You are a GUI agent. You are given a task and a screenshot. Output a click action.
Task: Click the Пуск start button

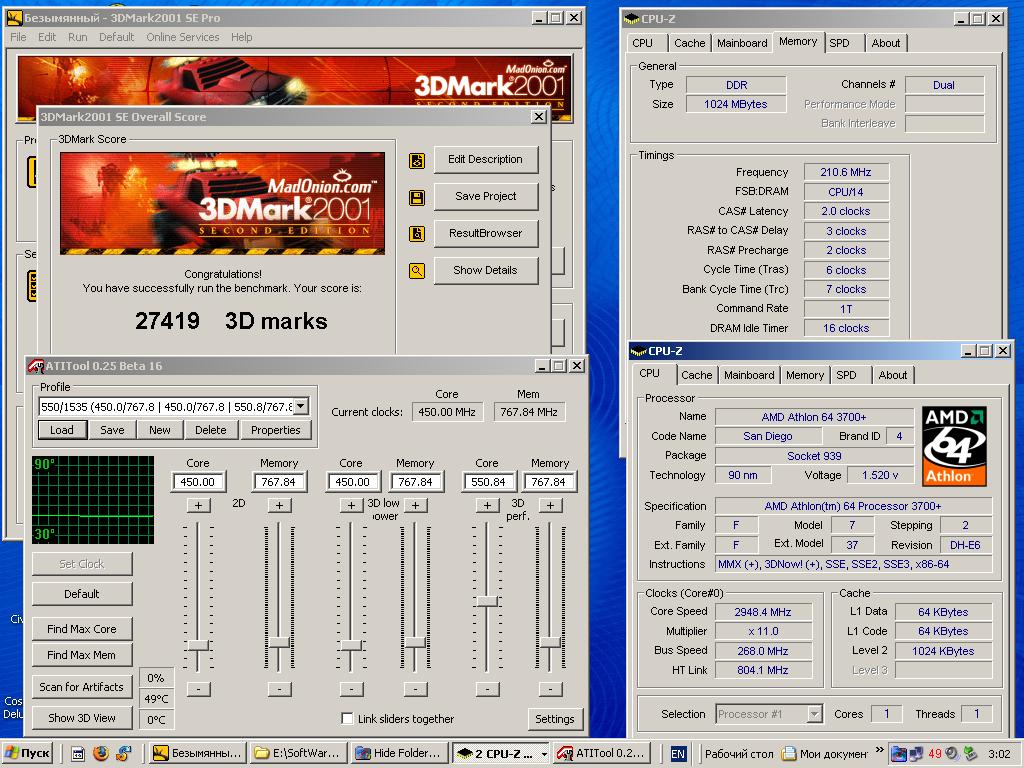tap(27, 753)
